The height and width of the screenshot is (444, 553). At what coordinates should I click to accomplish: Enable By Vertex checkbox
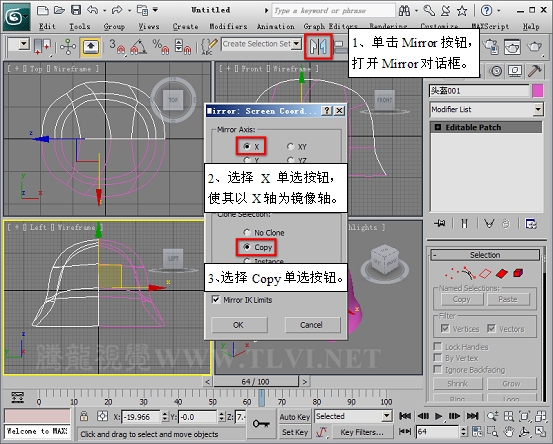[x=438, y=358]
